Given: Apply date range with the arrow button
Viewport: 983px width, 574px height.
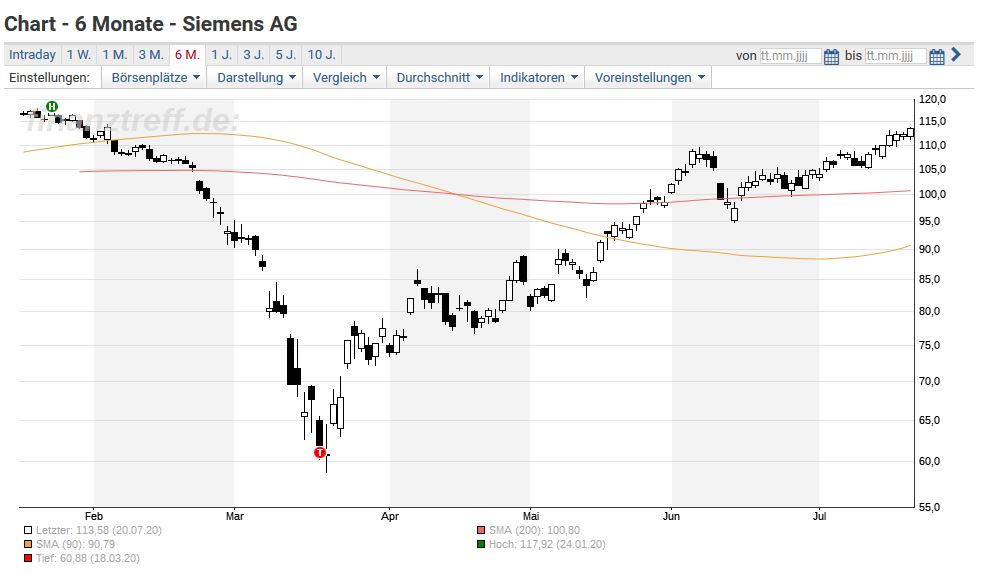Looking at the screenshot, I should 956,55.
